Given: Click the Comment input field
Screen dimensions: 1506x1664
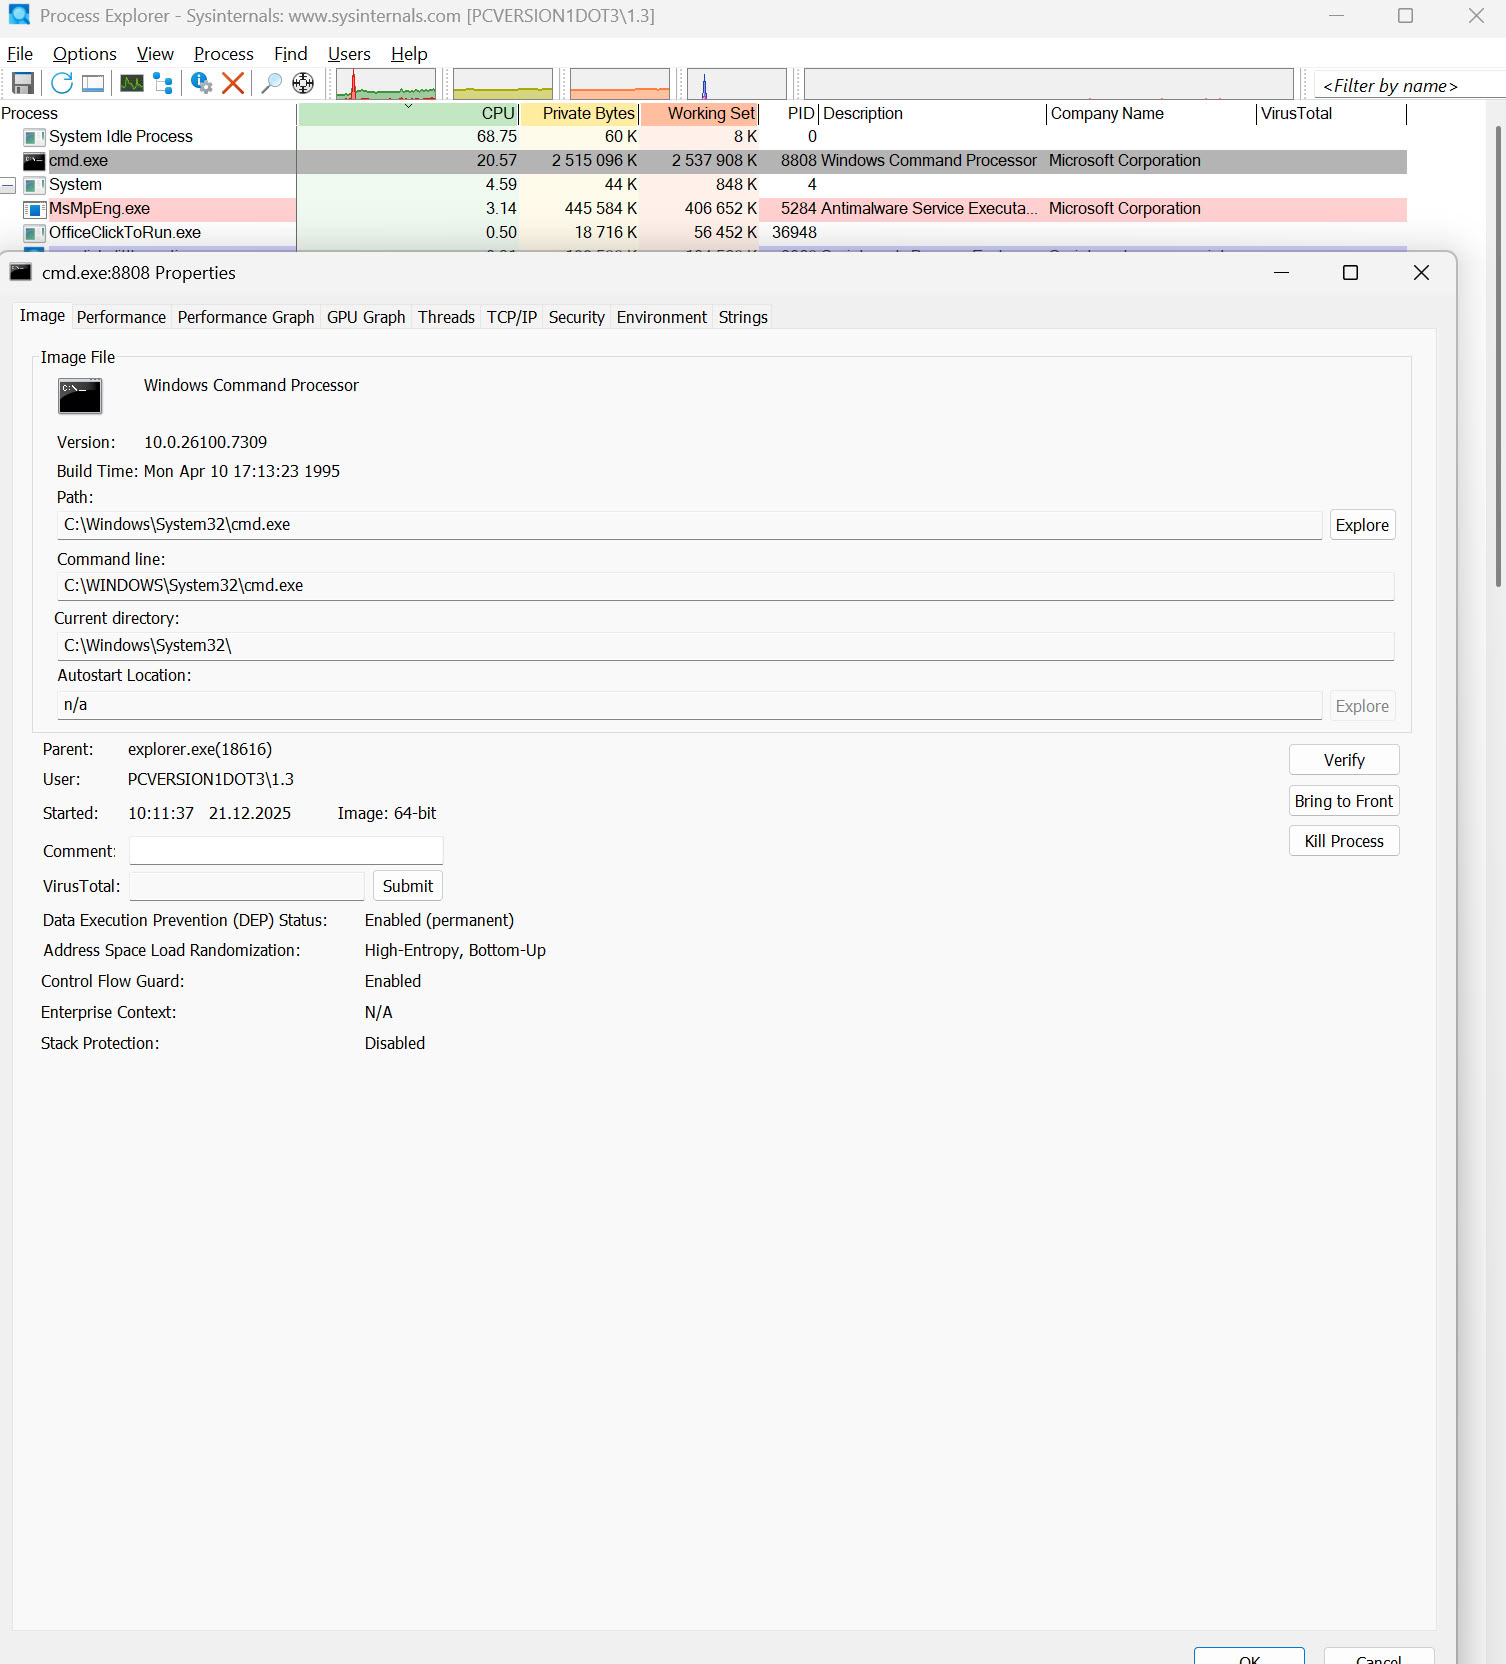Looking at the screenshot, I should 286,851.
